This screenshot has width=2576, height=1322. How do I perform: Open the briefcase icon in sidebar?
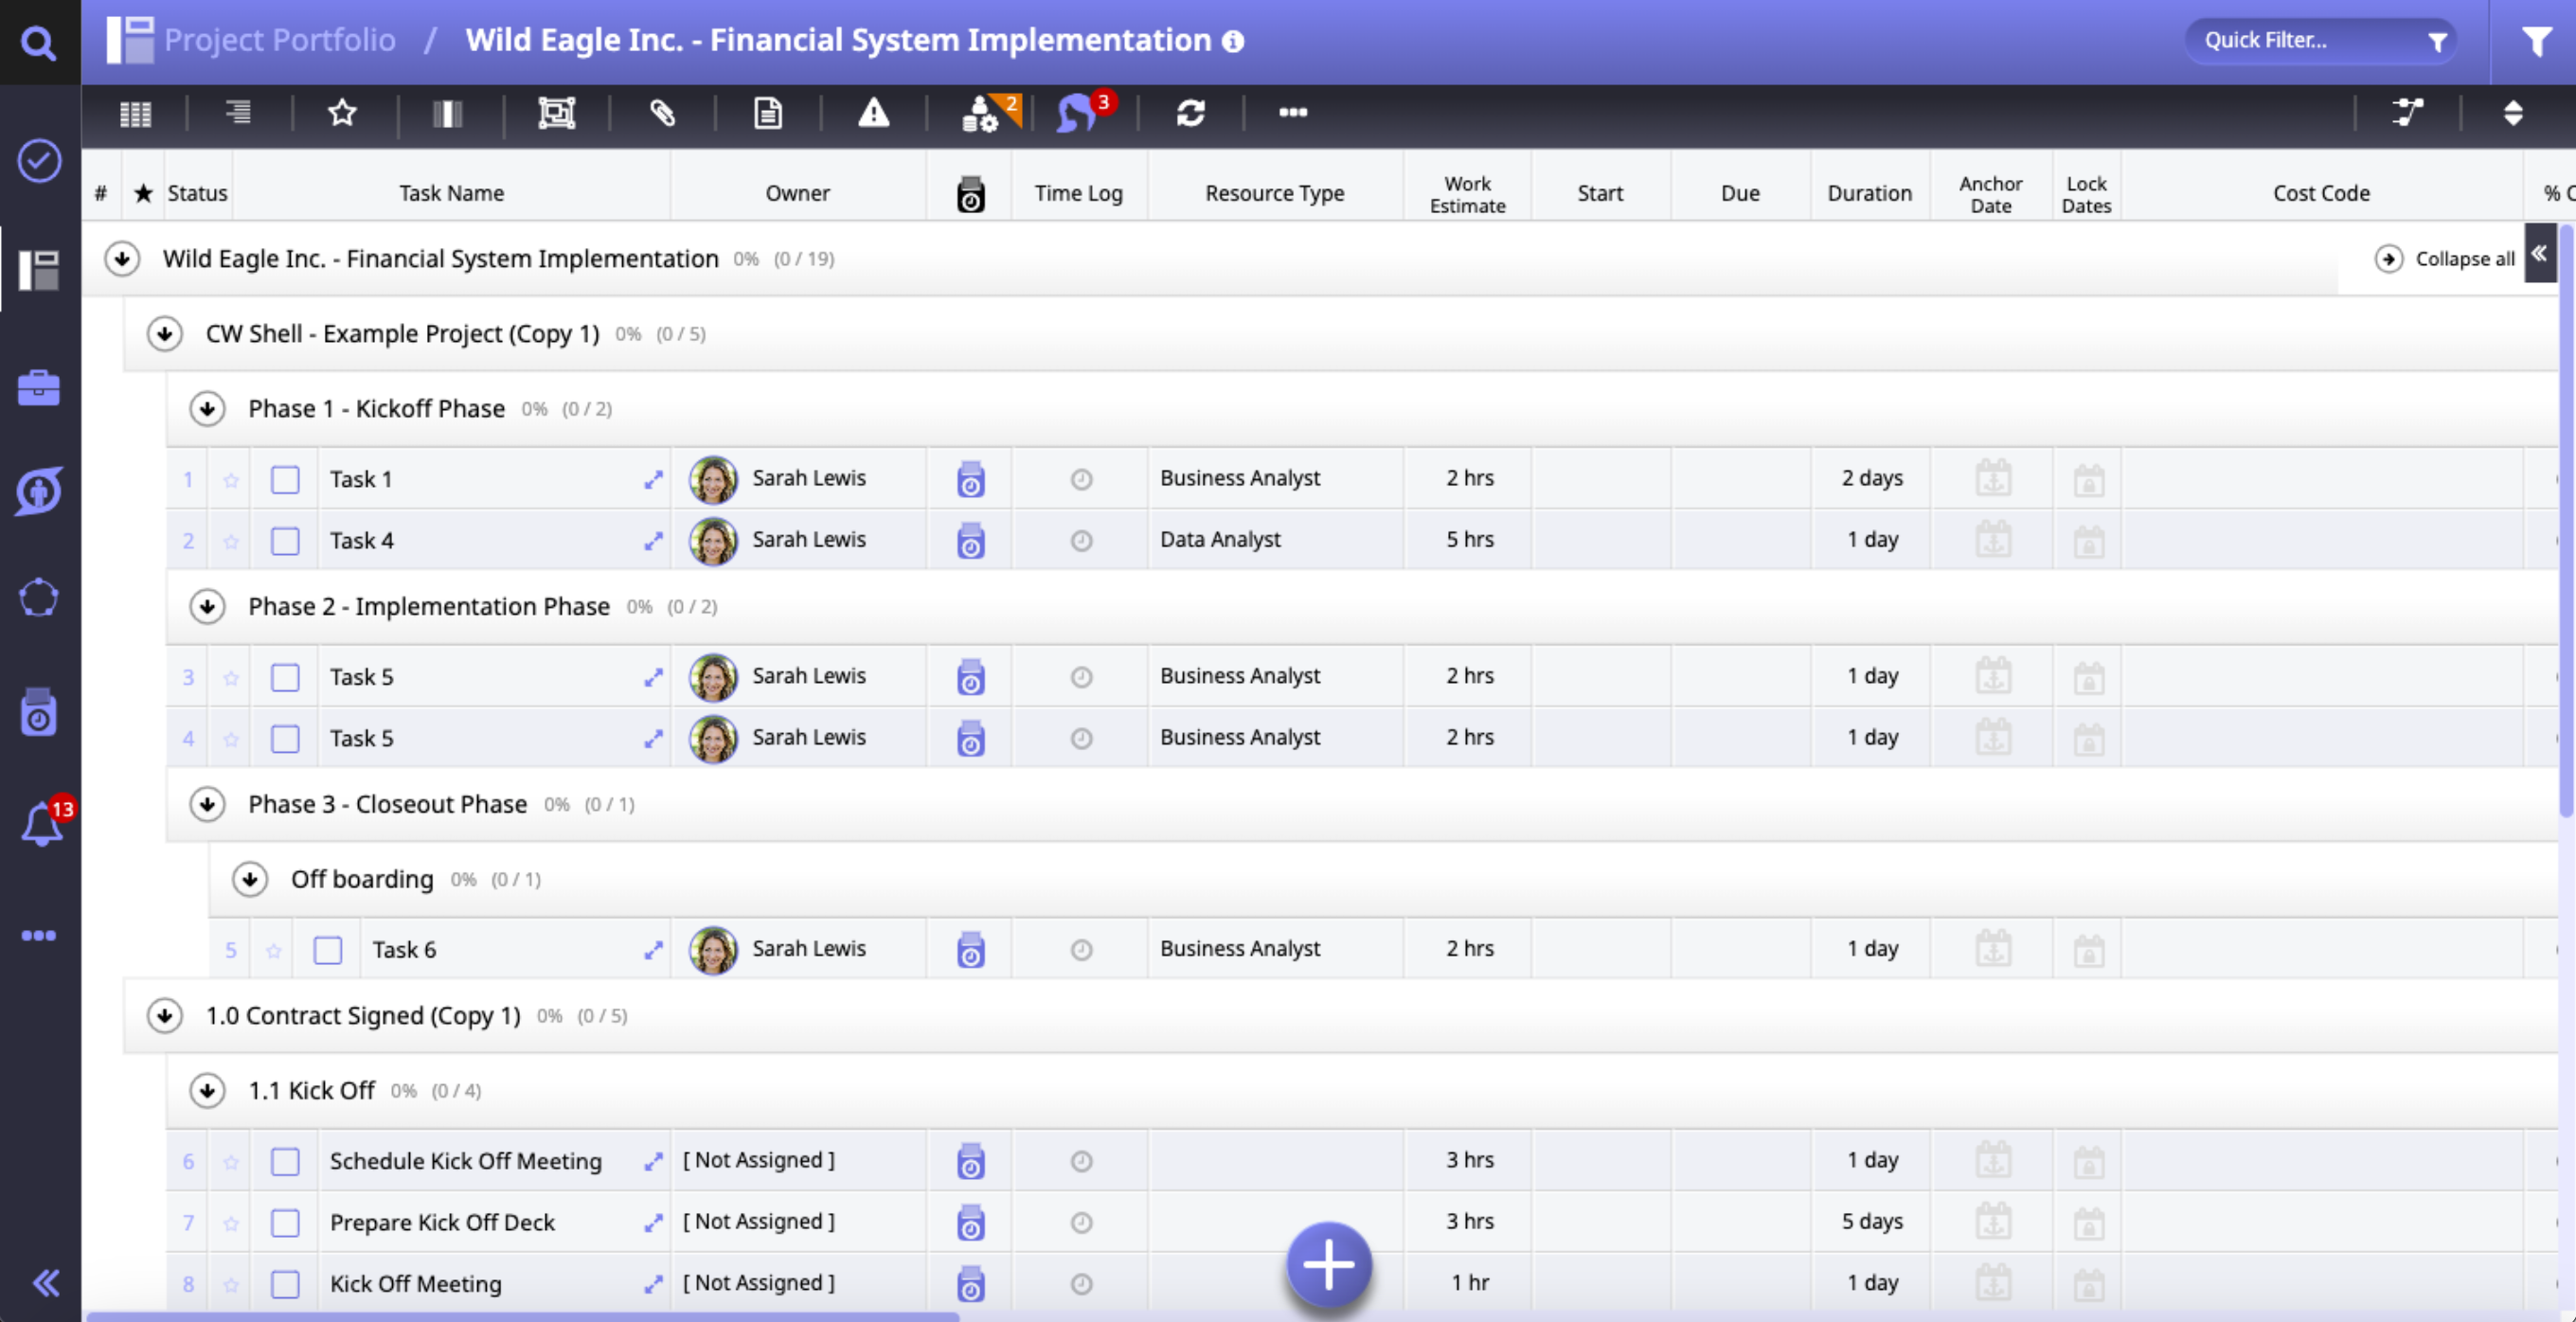pos(39,388)
